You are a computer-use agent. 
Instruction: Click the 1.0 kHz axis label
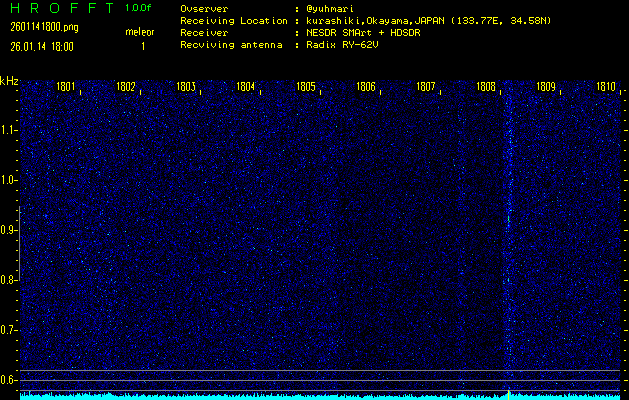(7, 181)
